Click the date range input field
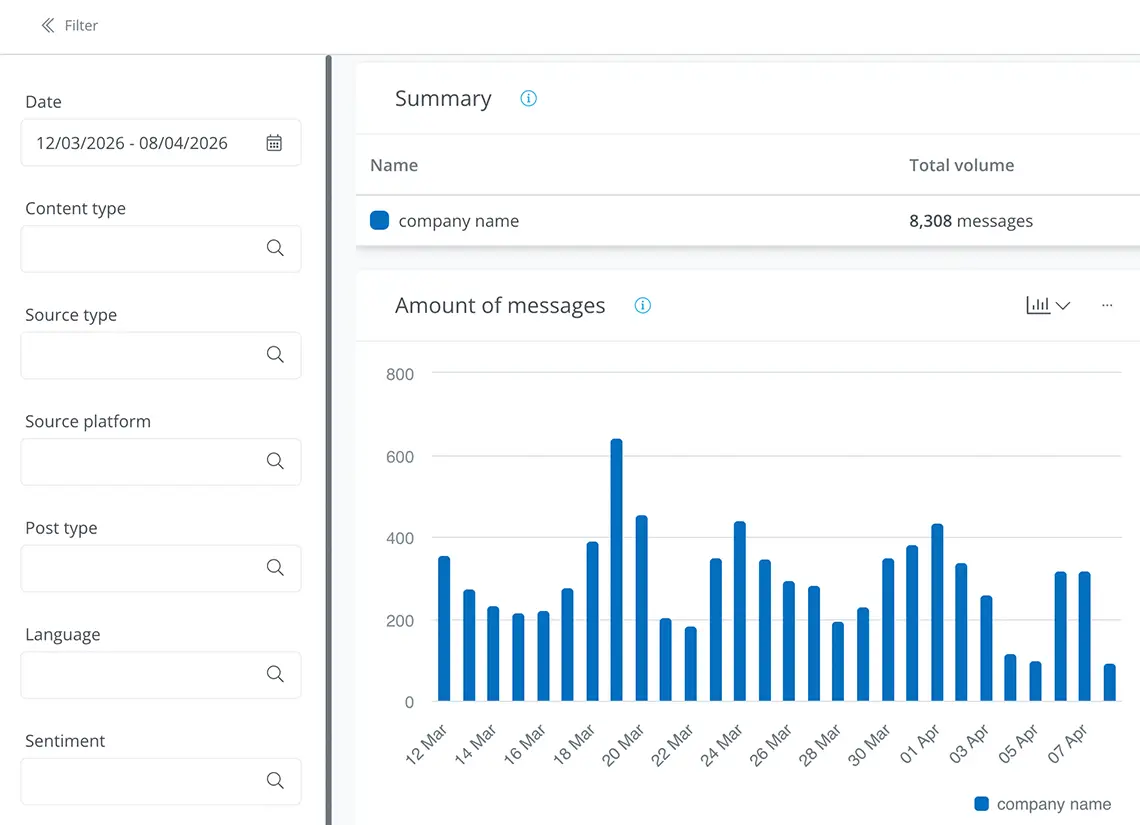Image resolution: width=1140 pixels, height=825 pixels. (140, 143)
